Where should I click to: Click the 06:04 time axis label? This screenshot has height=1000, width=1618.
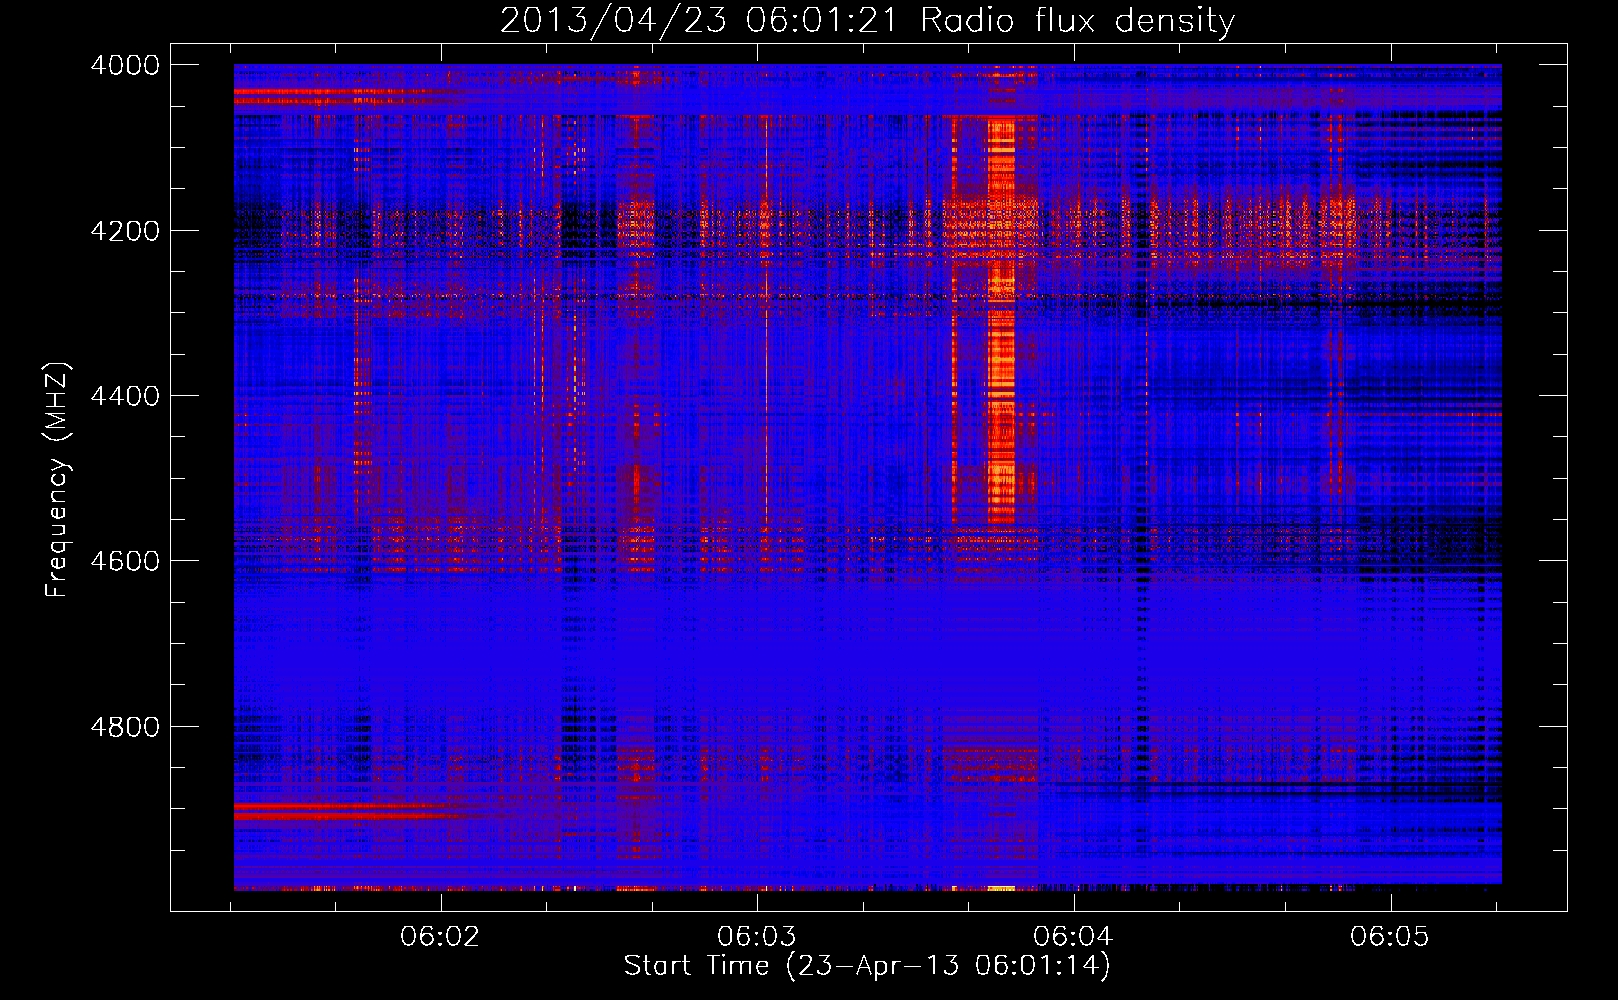(x=1073, y=936)
